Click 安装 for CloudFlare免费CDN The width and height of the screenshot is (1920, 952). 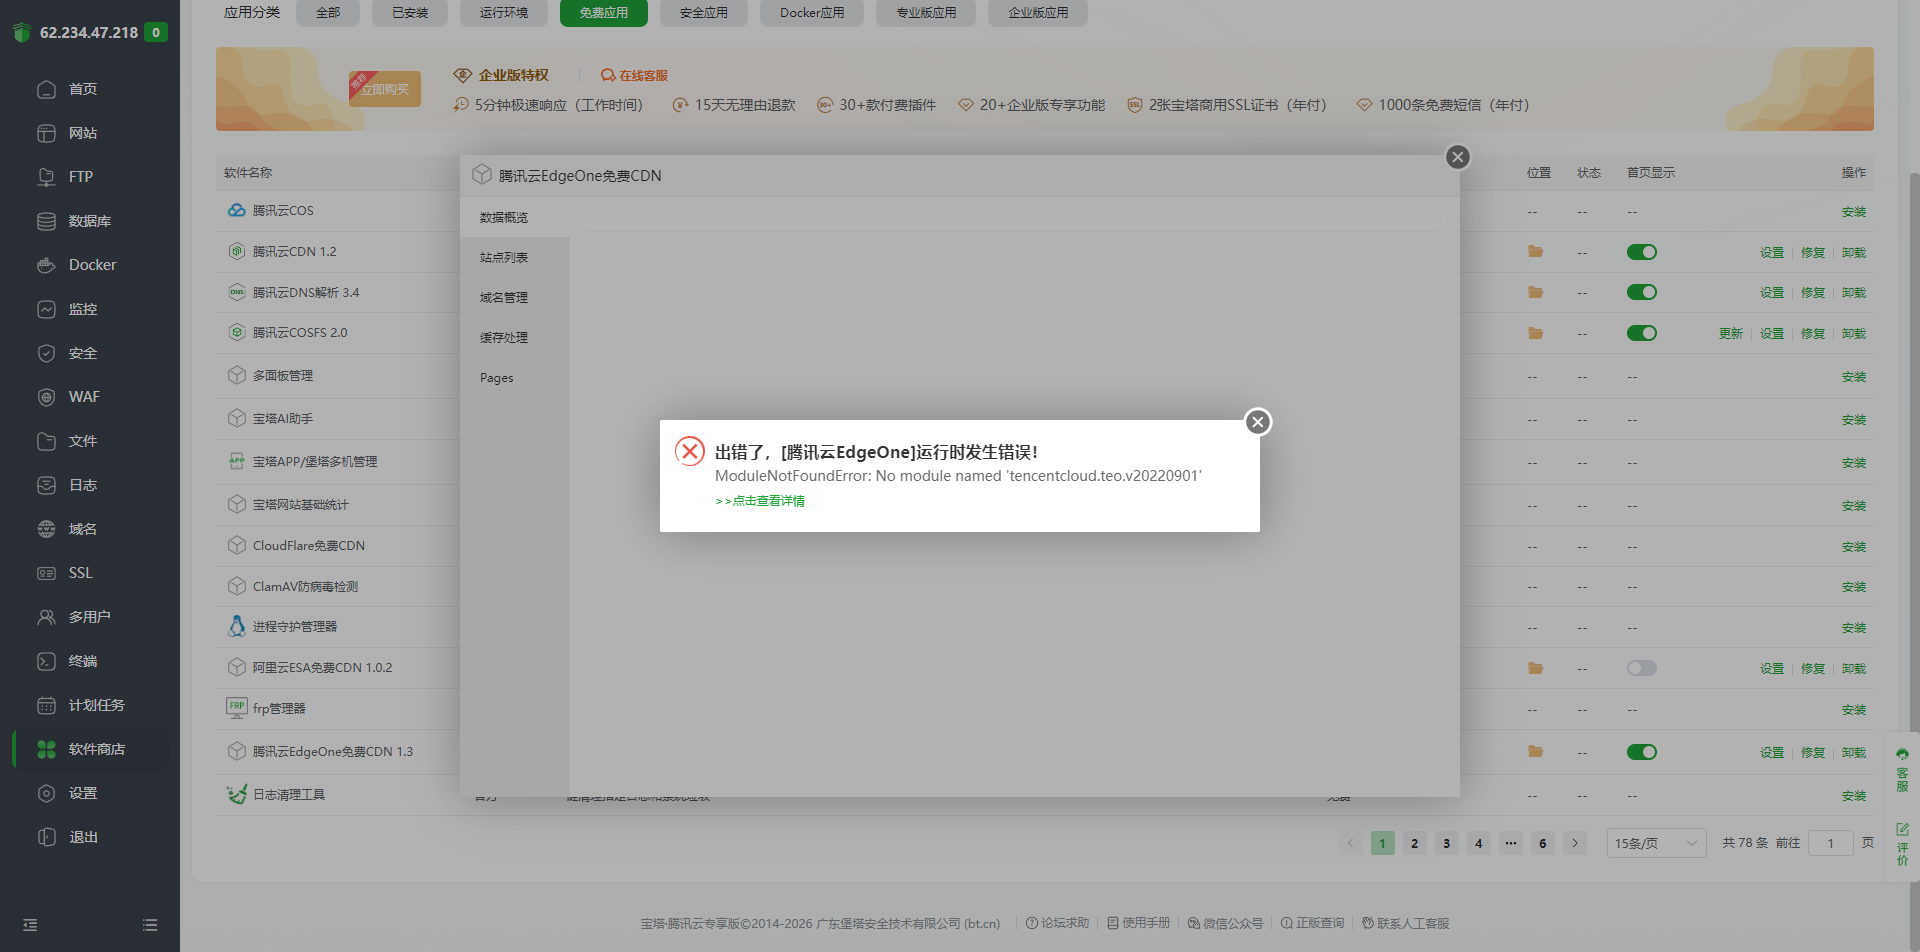tap(1855, 545)
